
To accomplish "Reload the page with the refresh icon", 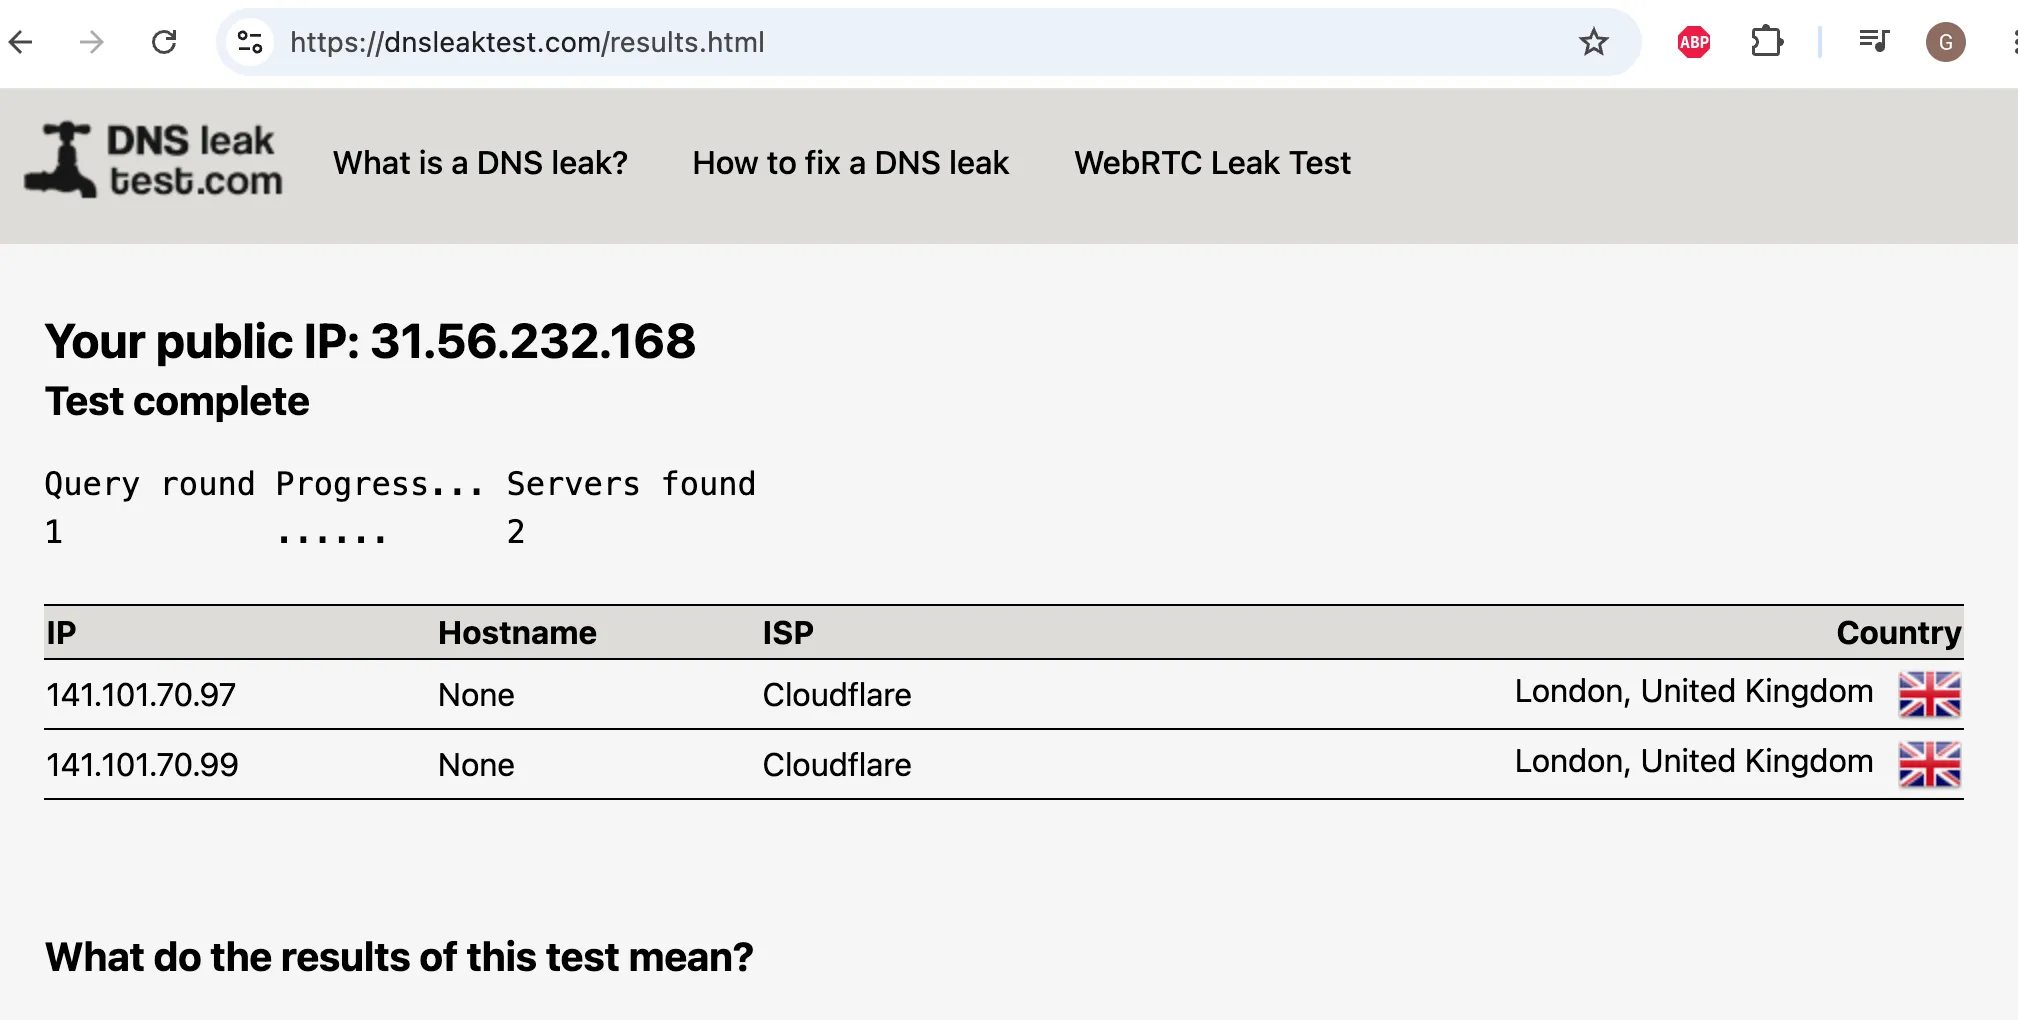I will [x=164, y=42].
